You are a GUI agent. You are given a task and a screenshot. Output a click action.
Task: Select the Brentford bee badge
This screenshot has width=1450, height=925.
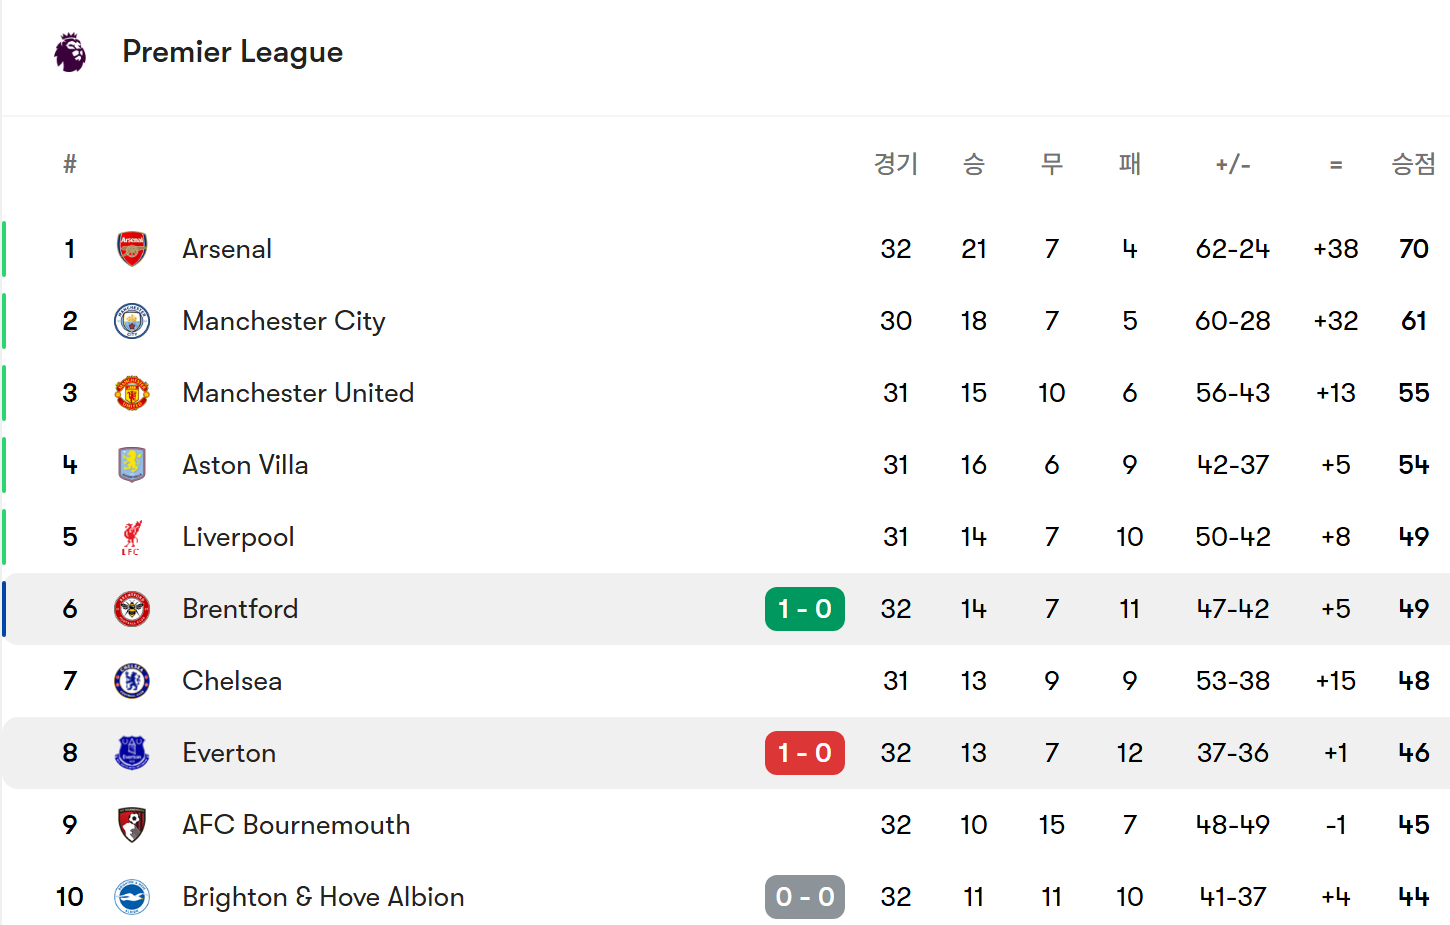[132, 609]
